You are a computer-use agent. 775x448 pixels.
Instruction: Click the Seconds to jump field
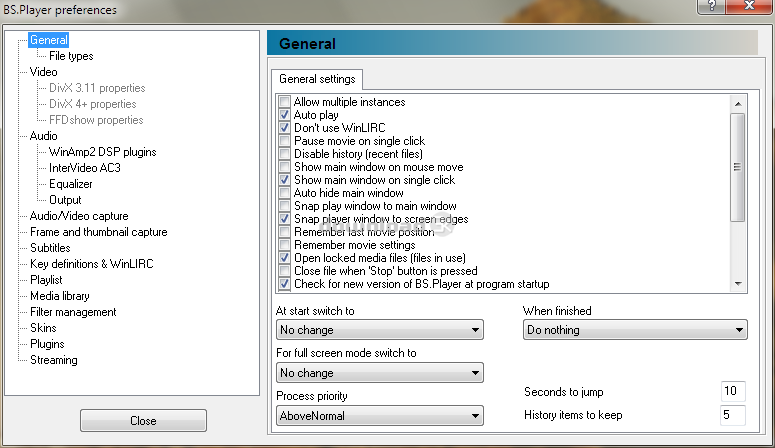pos(733,391)
